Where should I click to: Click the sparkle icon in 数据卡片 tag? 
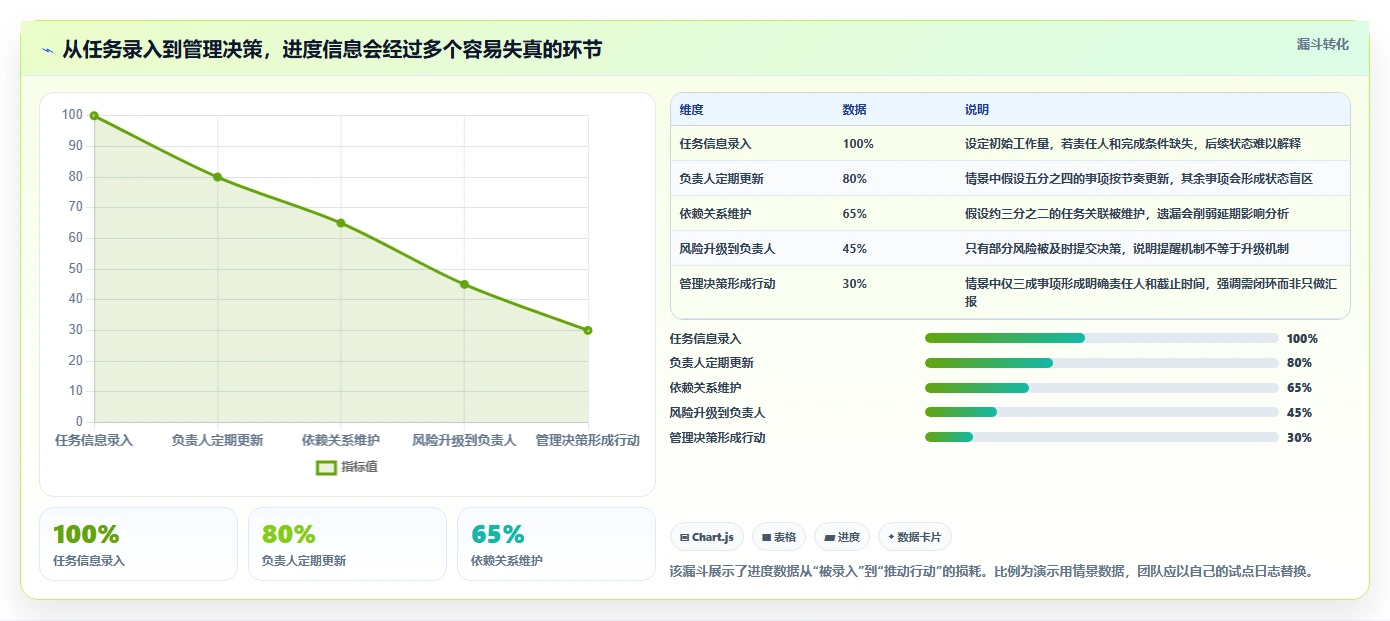[891, 537]
